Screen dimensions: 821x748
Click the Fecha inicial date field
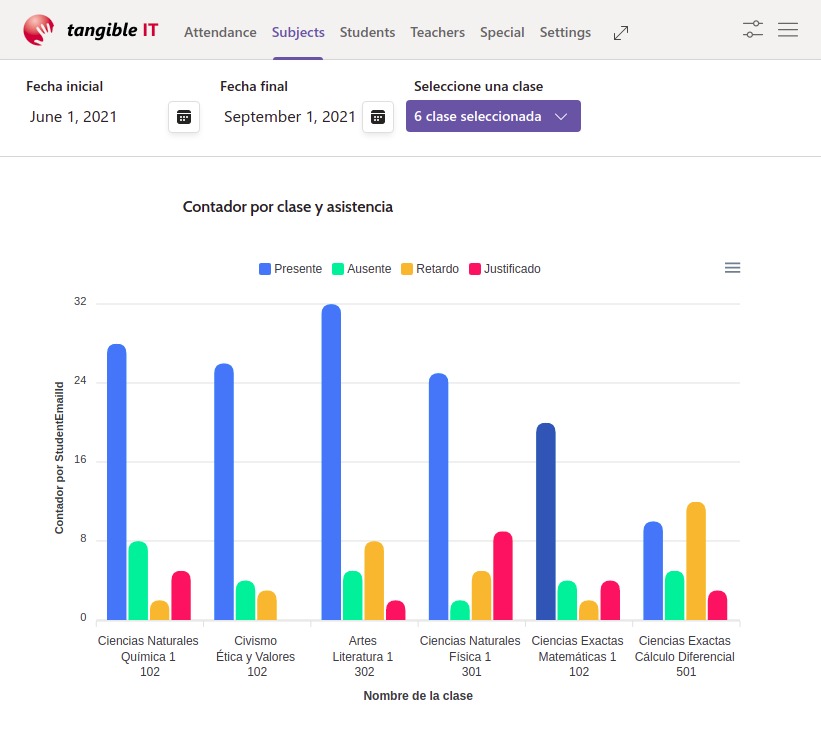click(90, 117)
